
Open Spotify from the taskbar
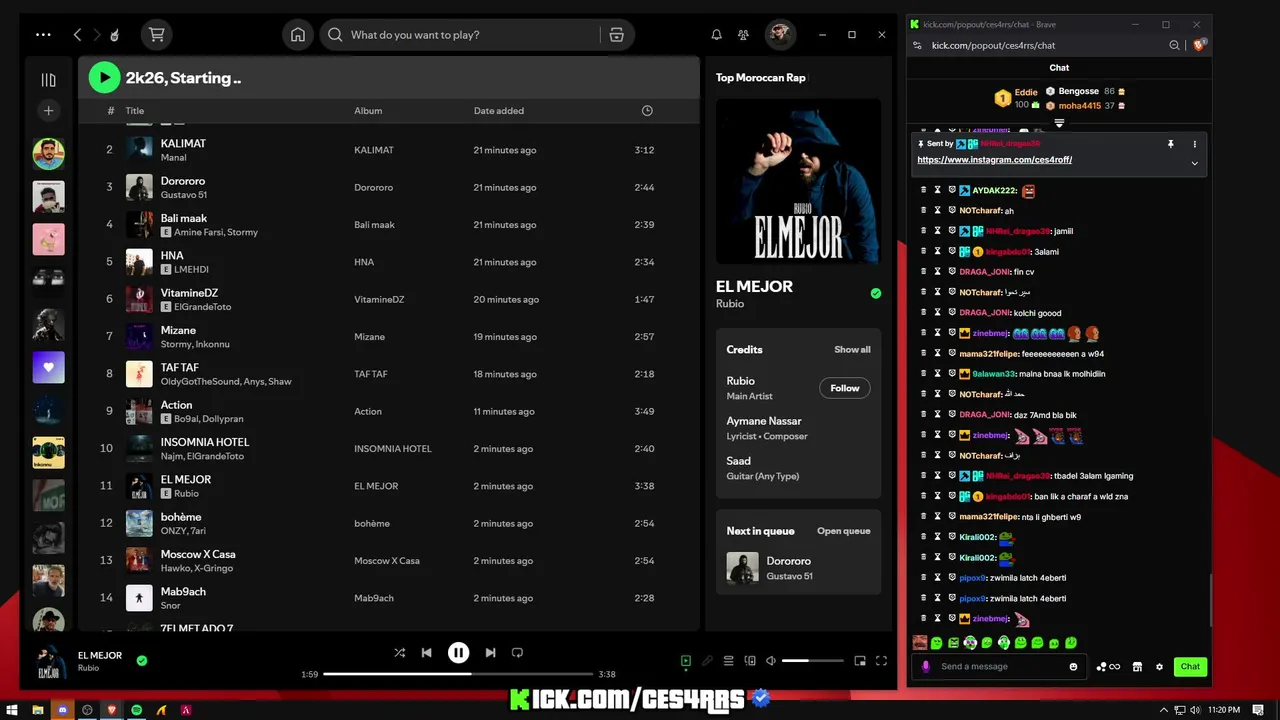tap(137, 710)
